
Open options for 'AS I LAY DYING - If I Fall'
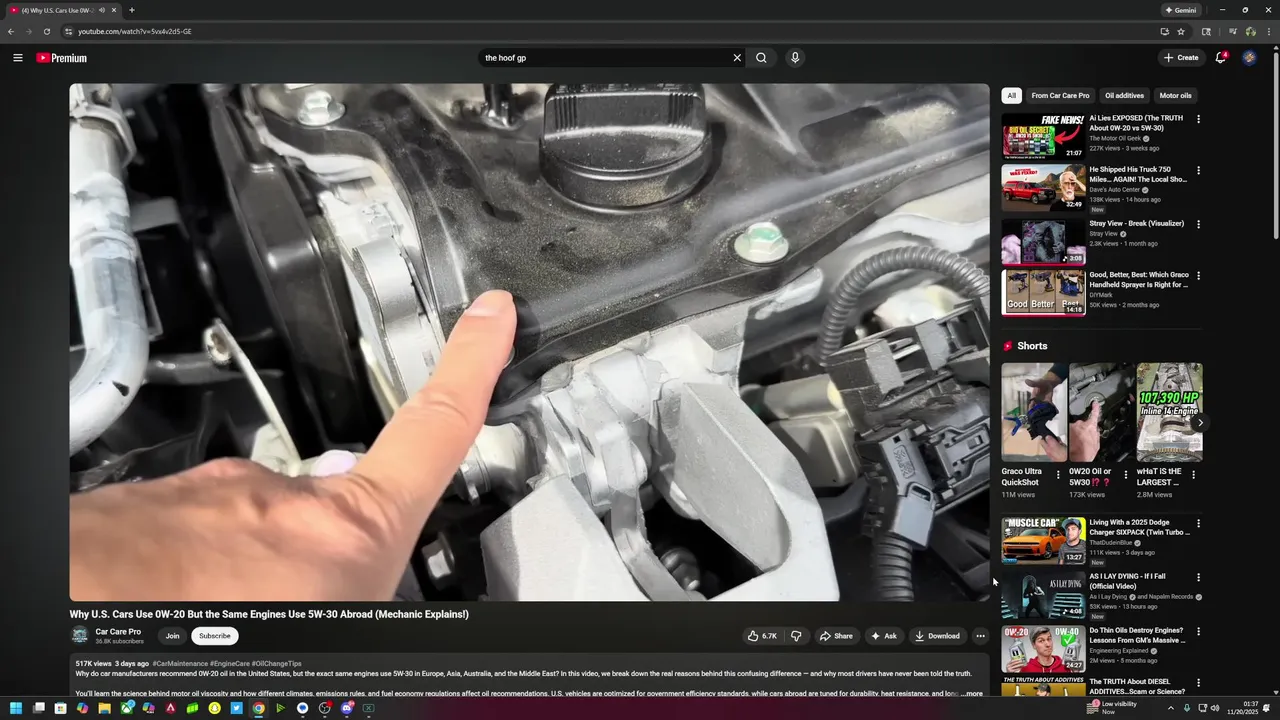click(x=1198, y=577)
